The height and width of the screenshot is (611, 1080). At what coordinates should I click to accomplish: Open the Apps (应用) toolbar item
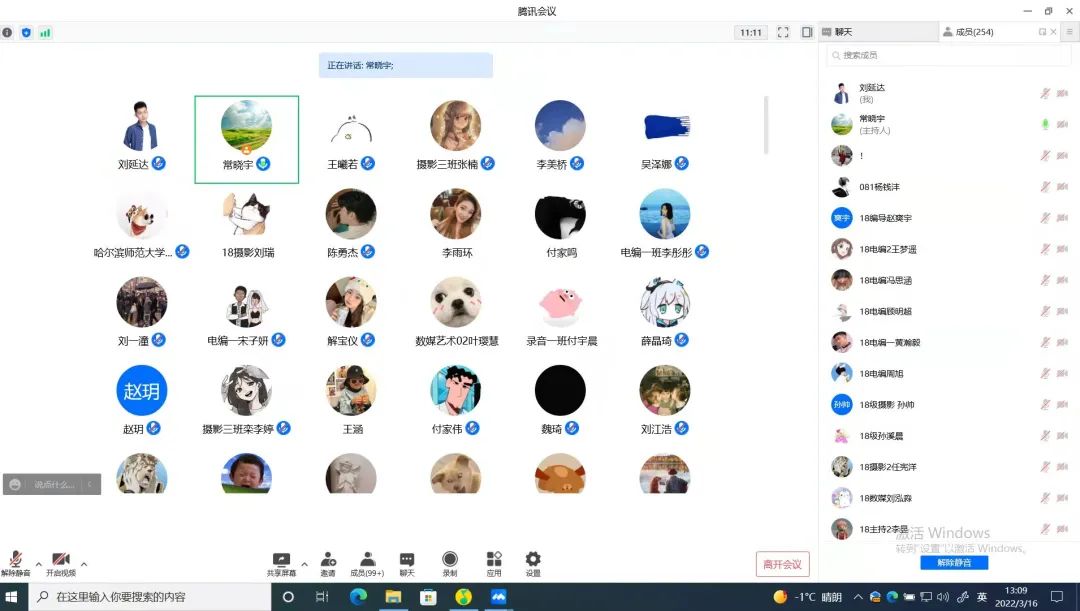494,563
